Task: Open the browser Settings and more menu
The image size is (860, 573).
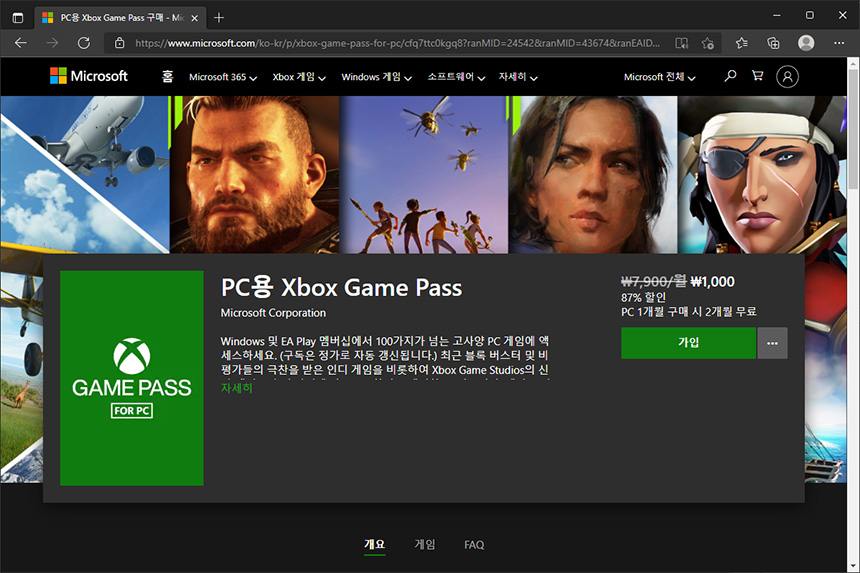Action: pos(839,43)
